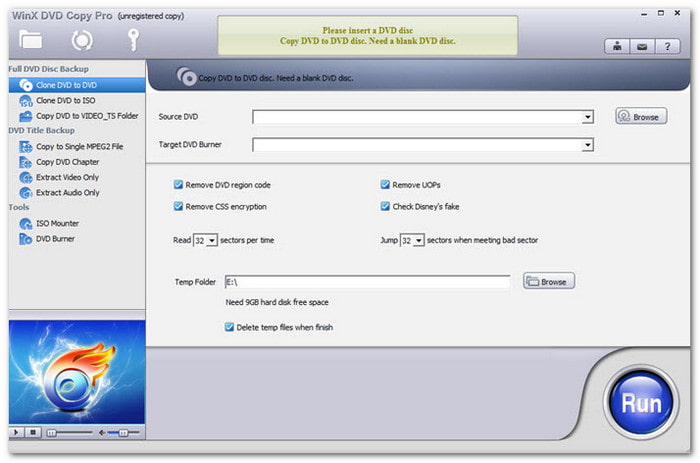Click the email envelope icon button
Viewport: 700px width, 463px height.
(x=642, y=46)
